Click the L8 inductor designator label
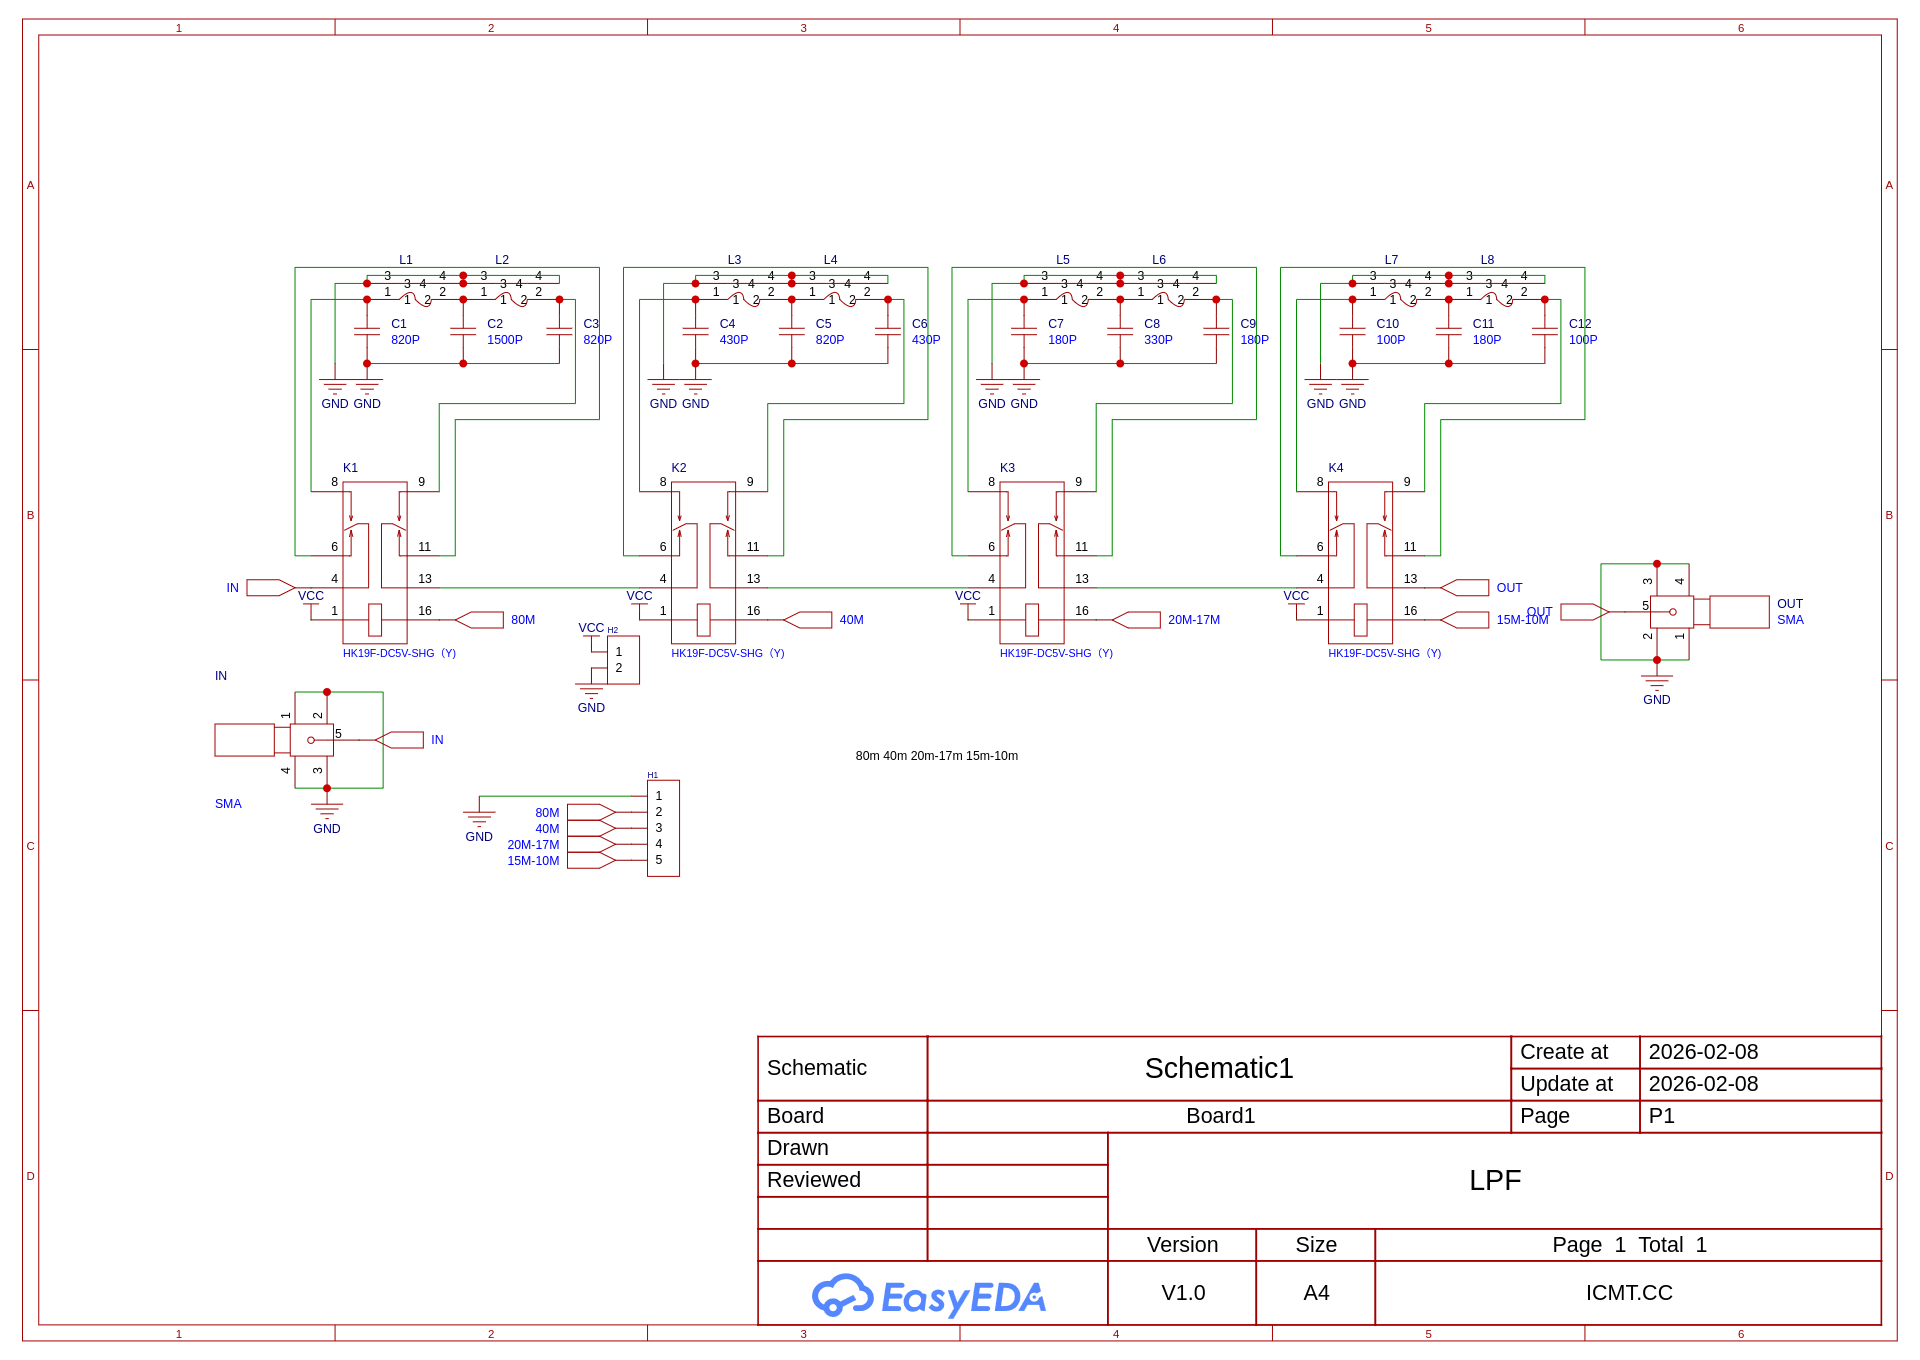The width and height of the screenshot is (1920, 1360). (1487, 260)
